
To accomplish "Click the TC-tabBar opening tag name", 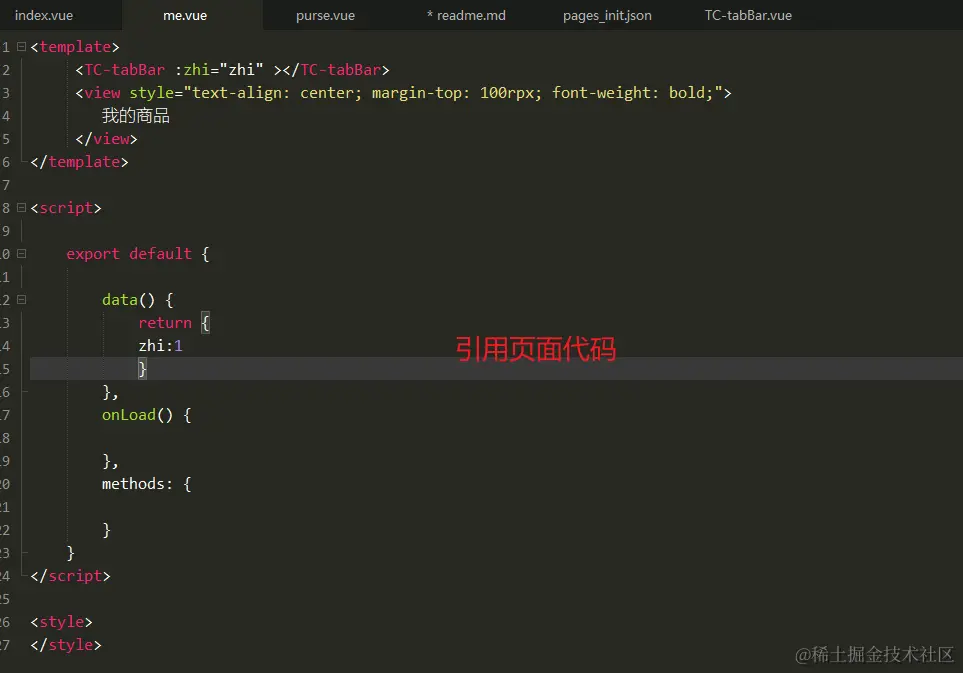I will (125, 70).
